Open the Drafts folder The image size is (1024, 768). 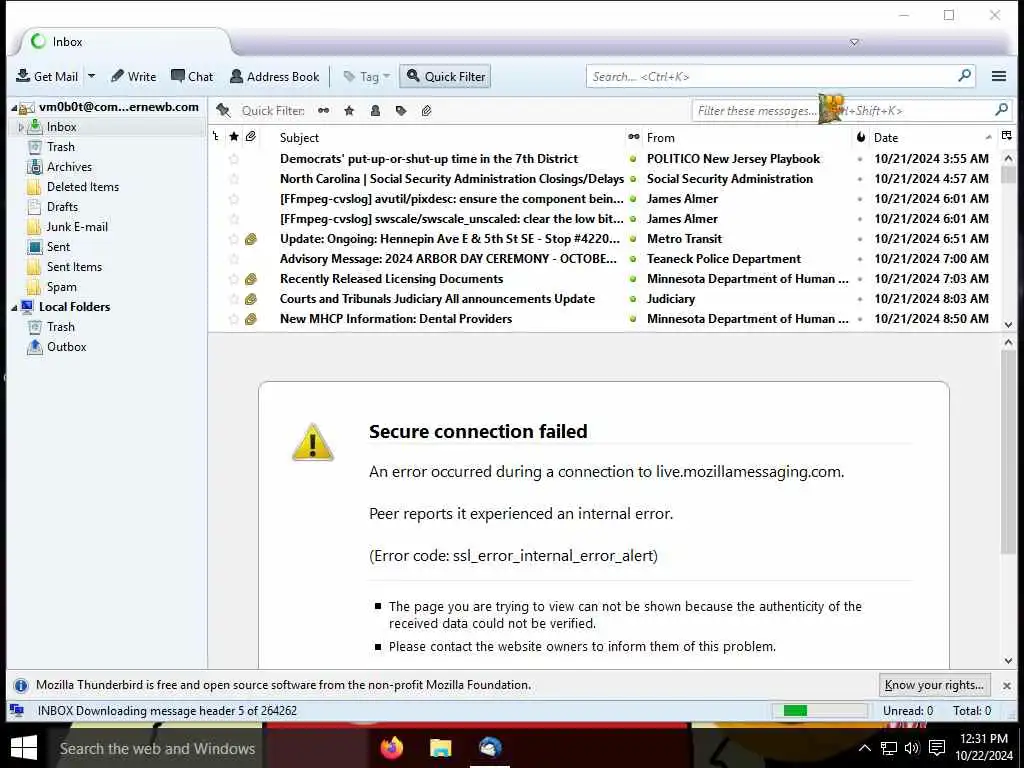[62, 206]
